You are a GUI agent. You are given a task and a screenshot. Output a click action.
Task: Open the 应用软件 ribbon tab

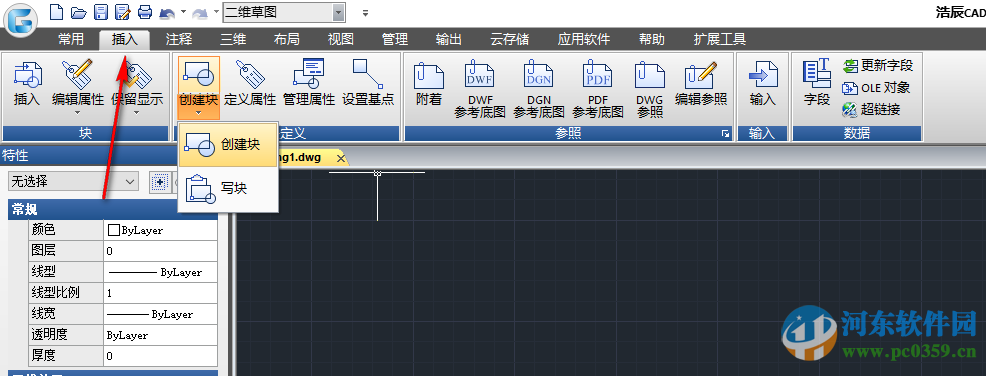[x=584, y=40]
